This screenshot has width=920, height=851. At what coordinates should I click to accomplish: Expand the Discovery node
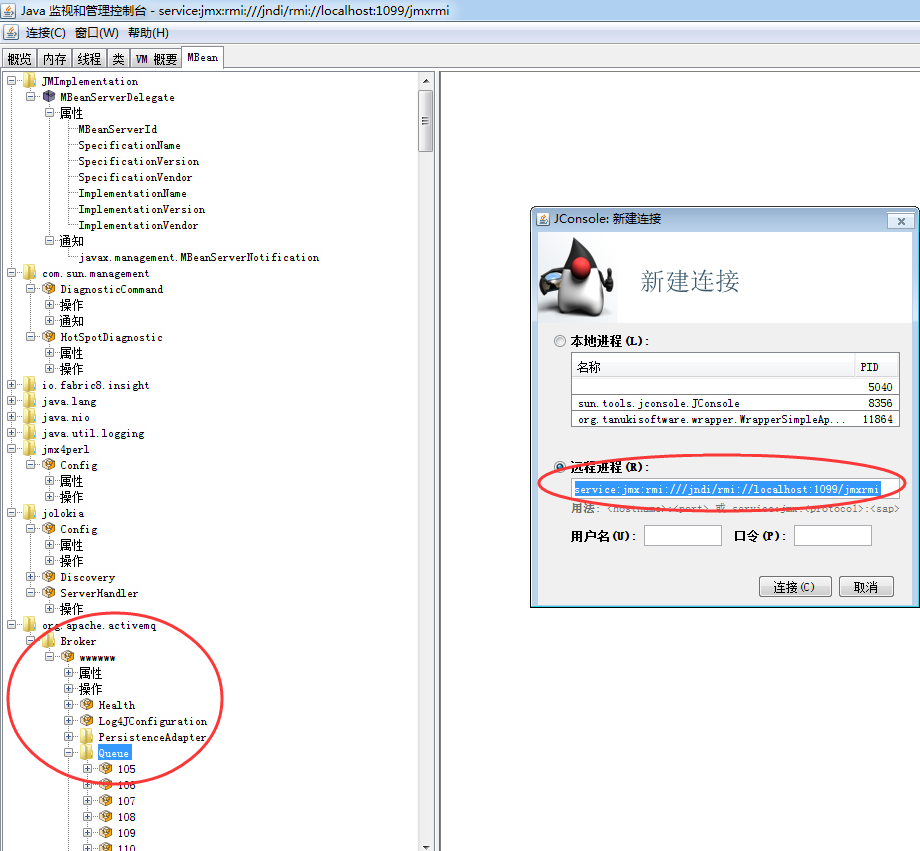[x=31, y=577]
